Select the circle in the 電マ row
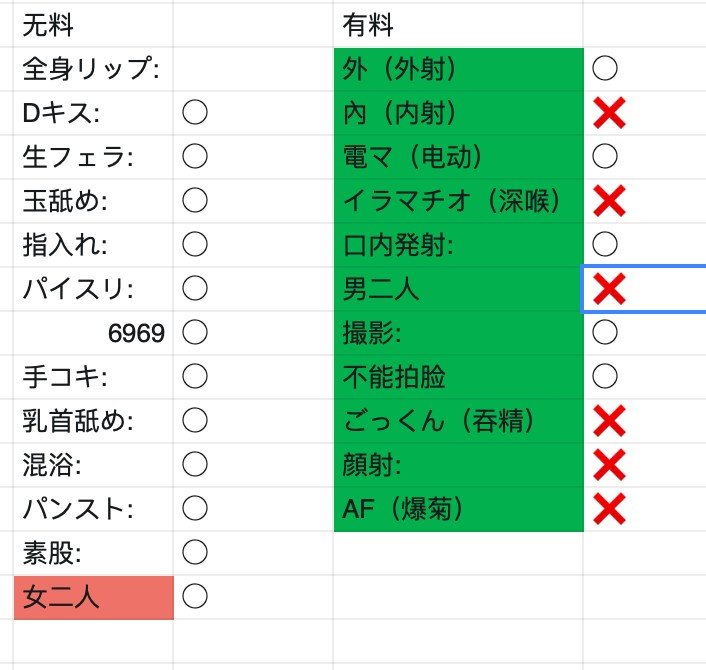This screenshot has width=706, height=670. (x=605, y=156)
